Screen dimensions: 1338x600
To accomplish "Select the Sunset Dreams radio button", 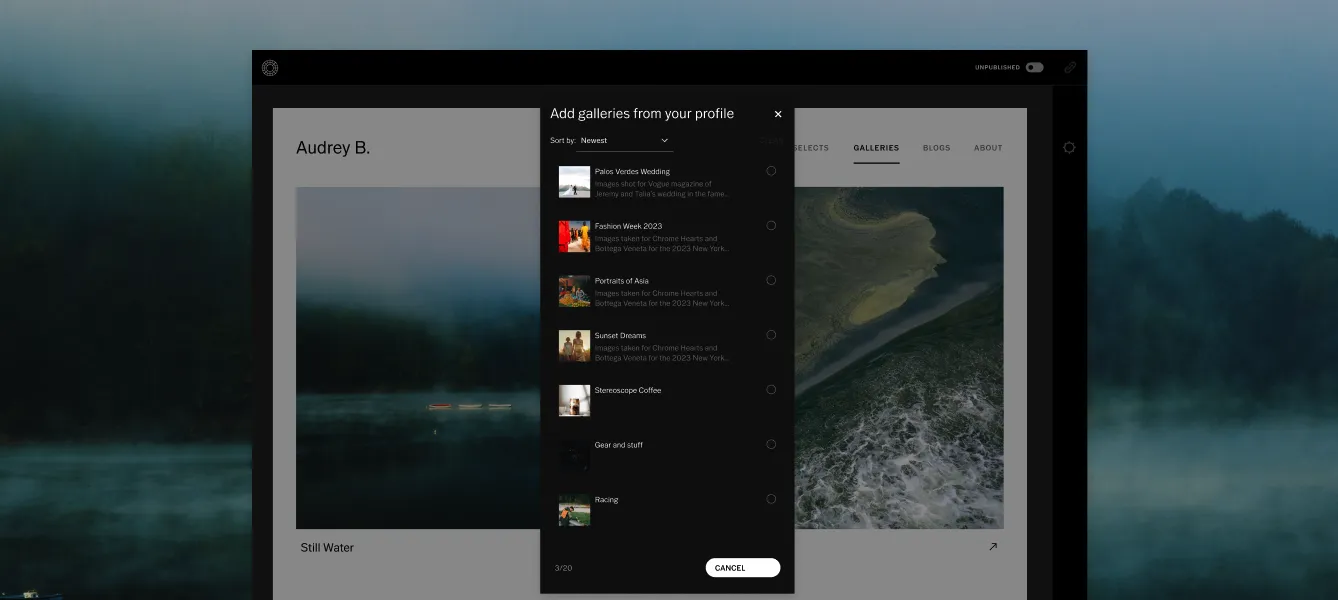I will 771,335.
